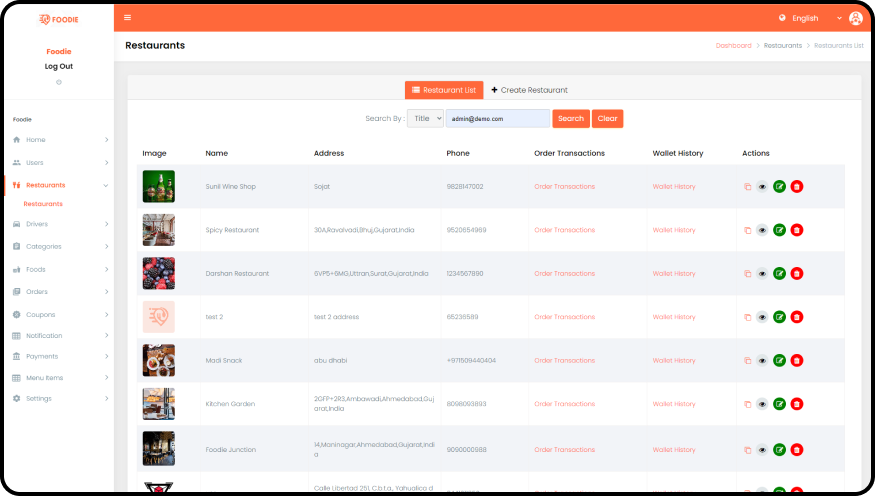Image resolution: width=875 pixels, height=496 pixels.
Task: Click the edit icon for Madi Snack
Action: point(779,360)
